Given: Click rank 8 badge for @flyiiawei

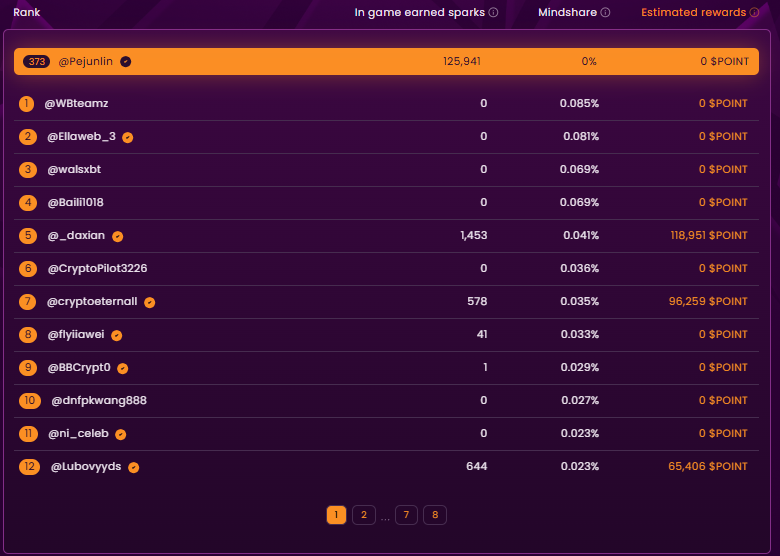Looking at the screenshot, I should tap(28, 335).
